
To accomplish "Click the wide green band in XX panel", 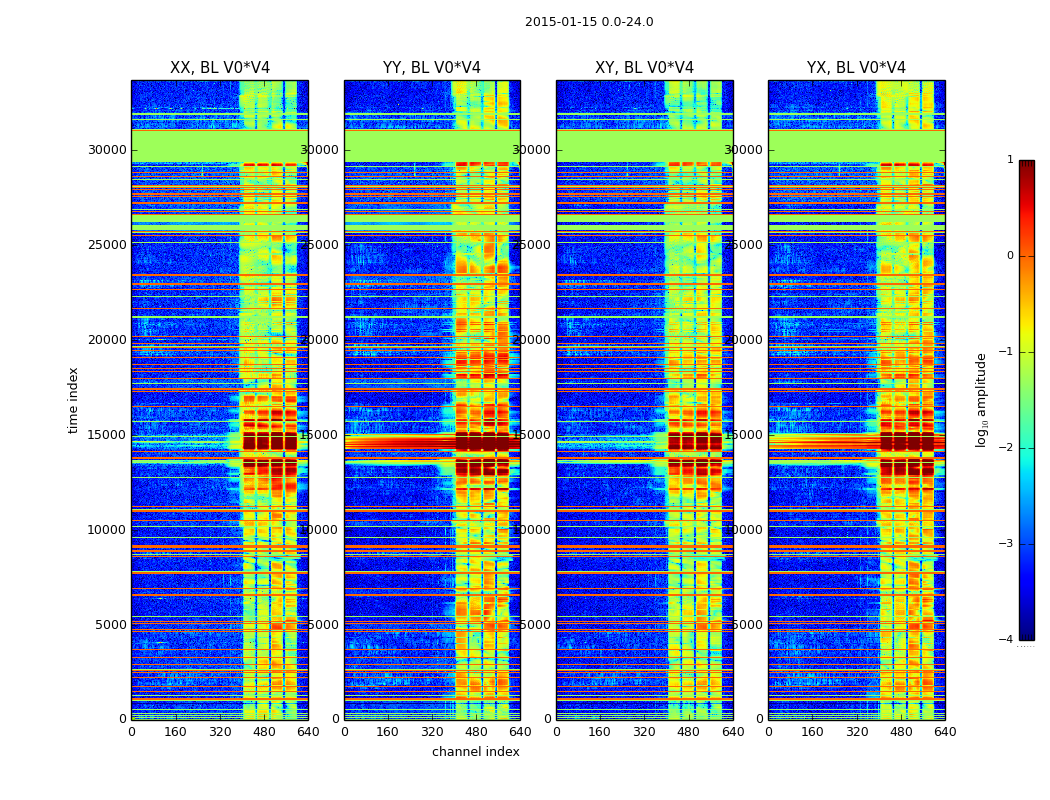I will pos(219,146).
